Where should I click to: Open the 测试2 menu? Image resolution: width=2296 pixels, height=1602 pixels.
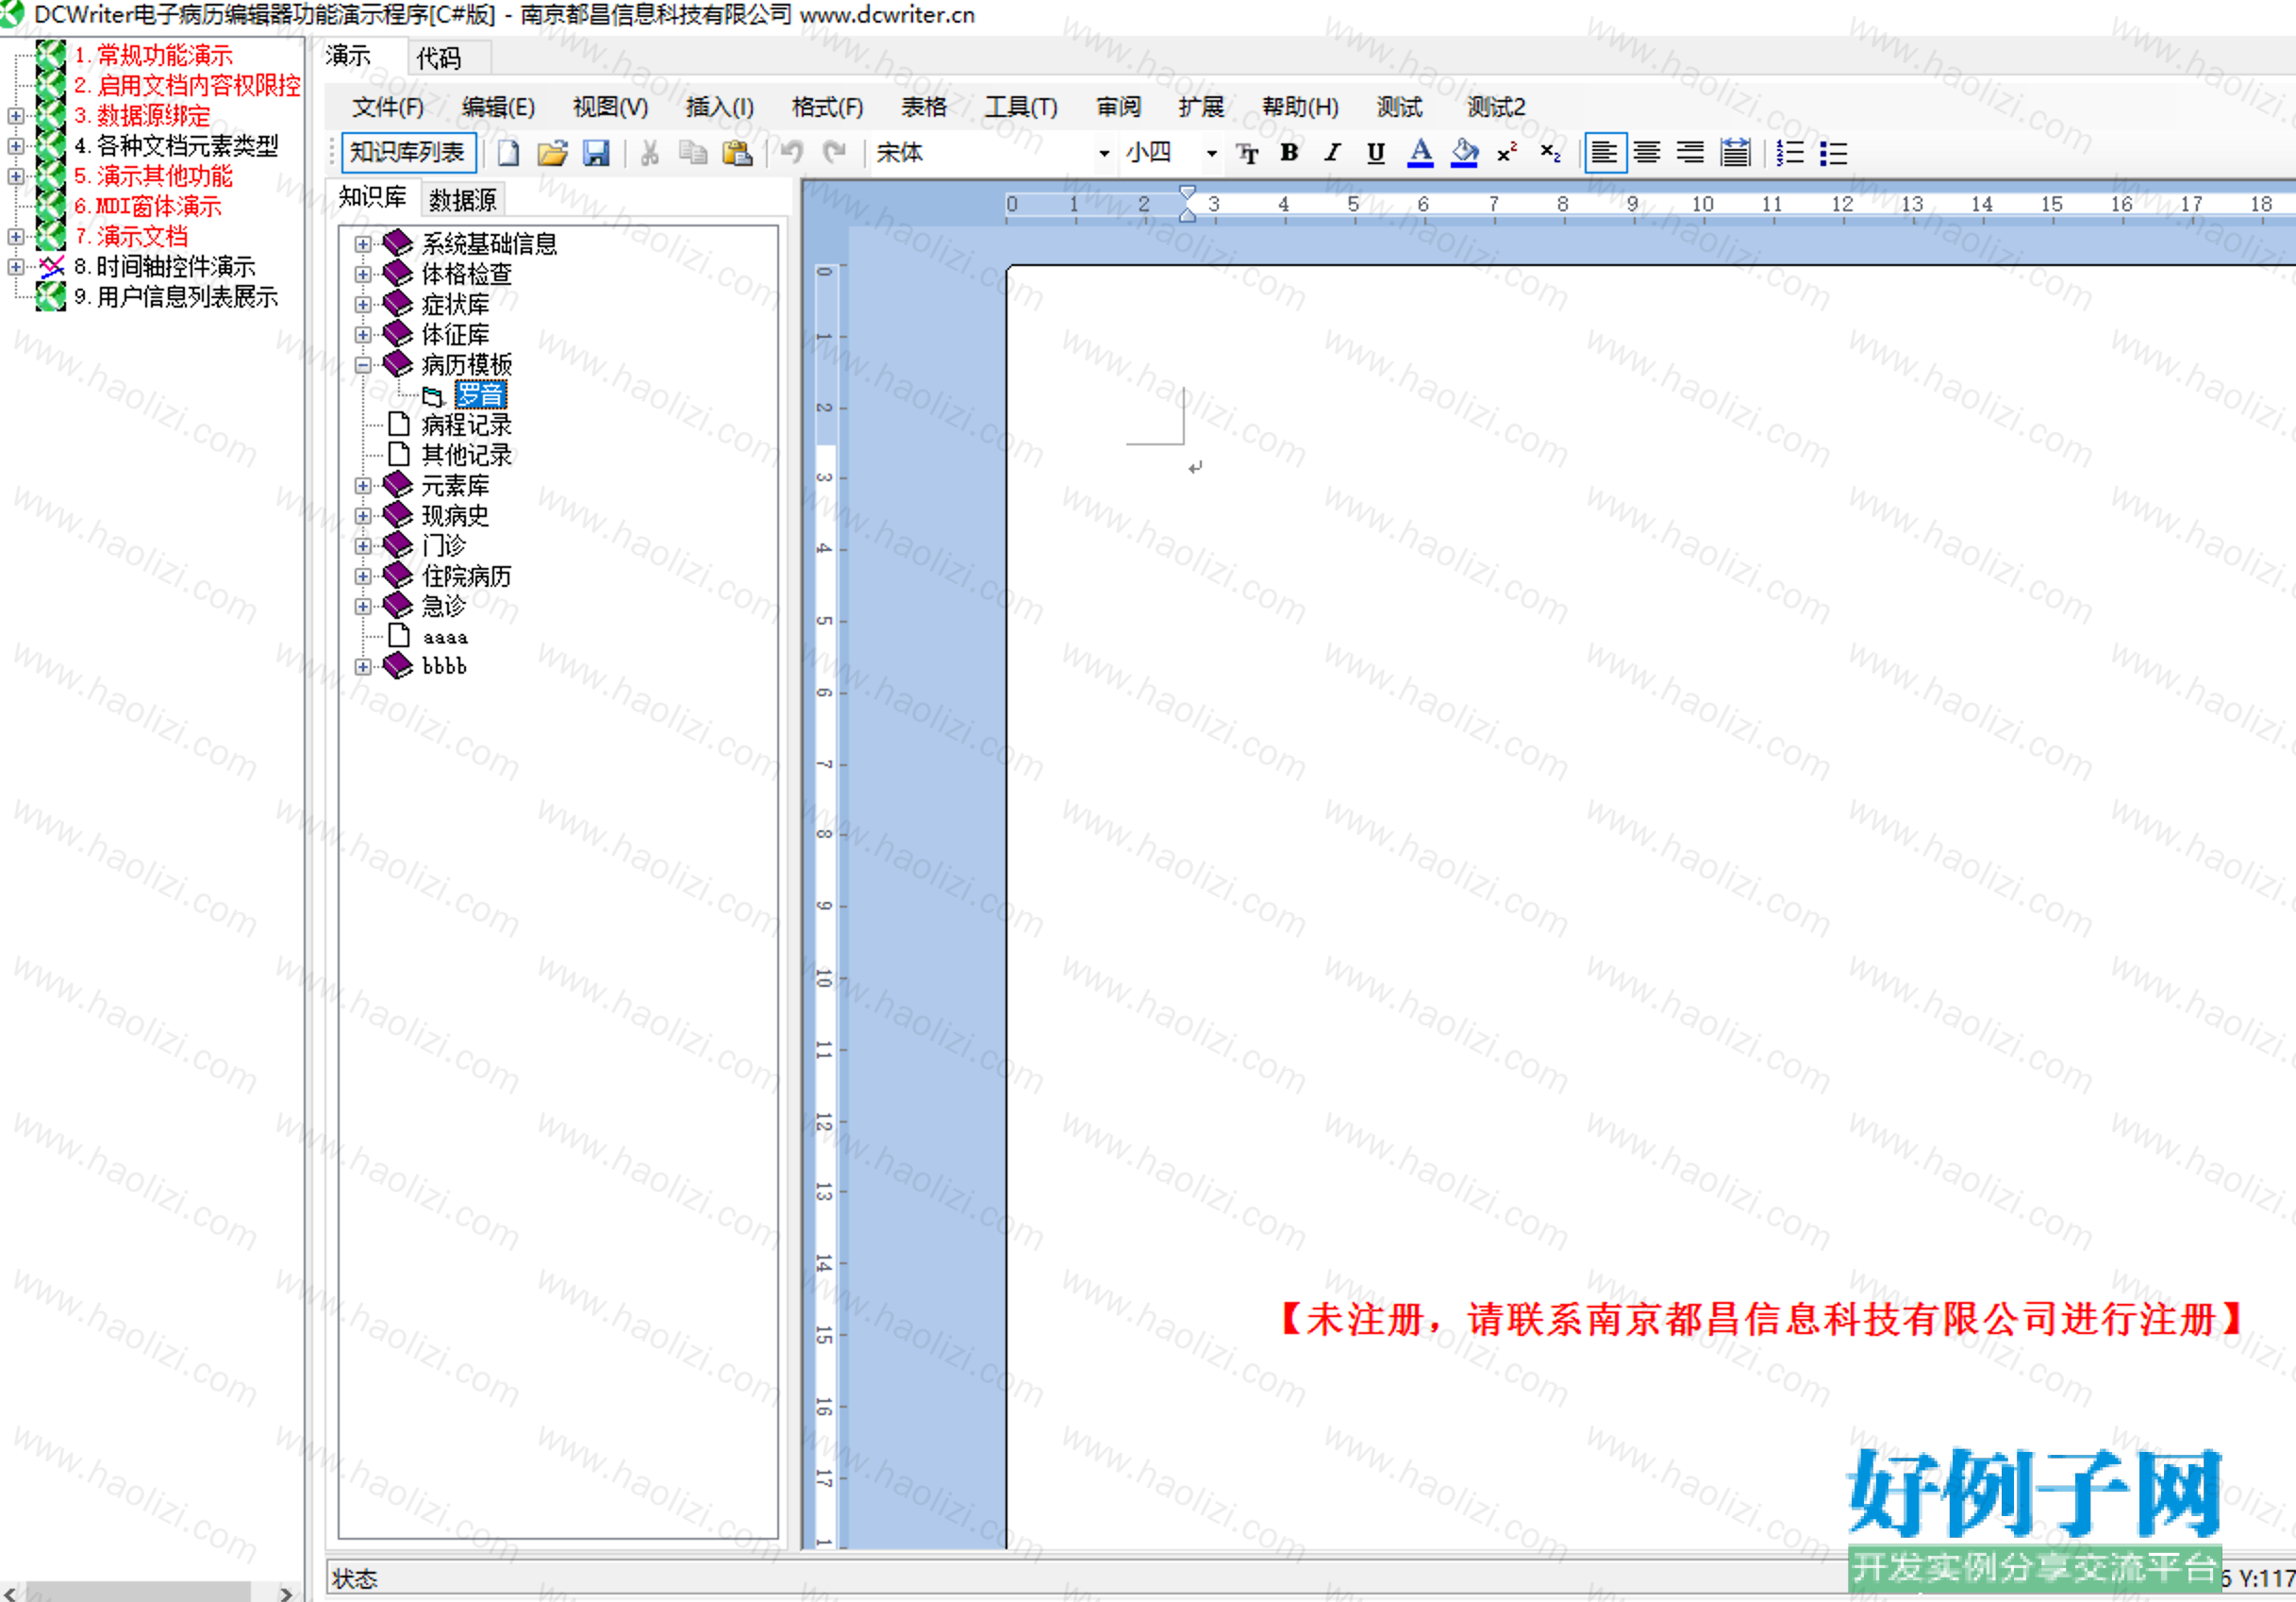1496,107
